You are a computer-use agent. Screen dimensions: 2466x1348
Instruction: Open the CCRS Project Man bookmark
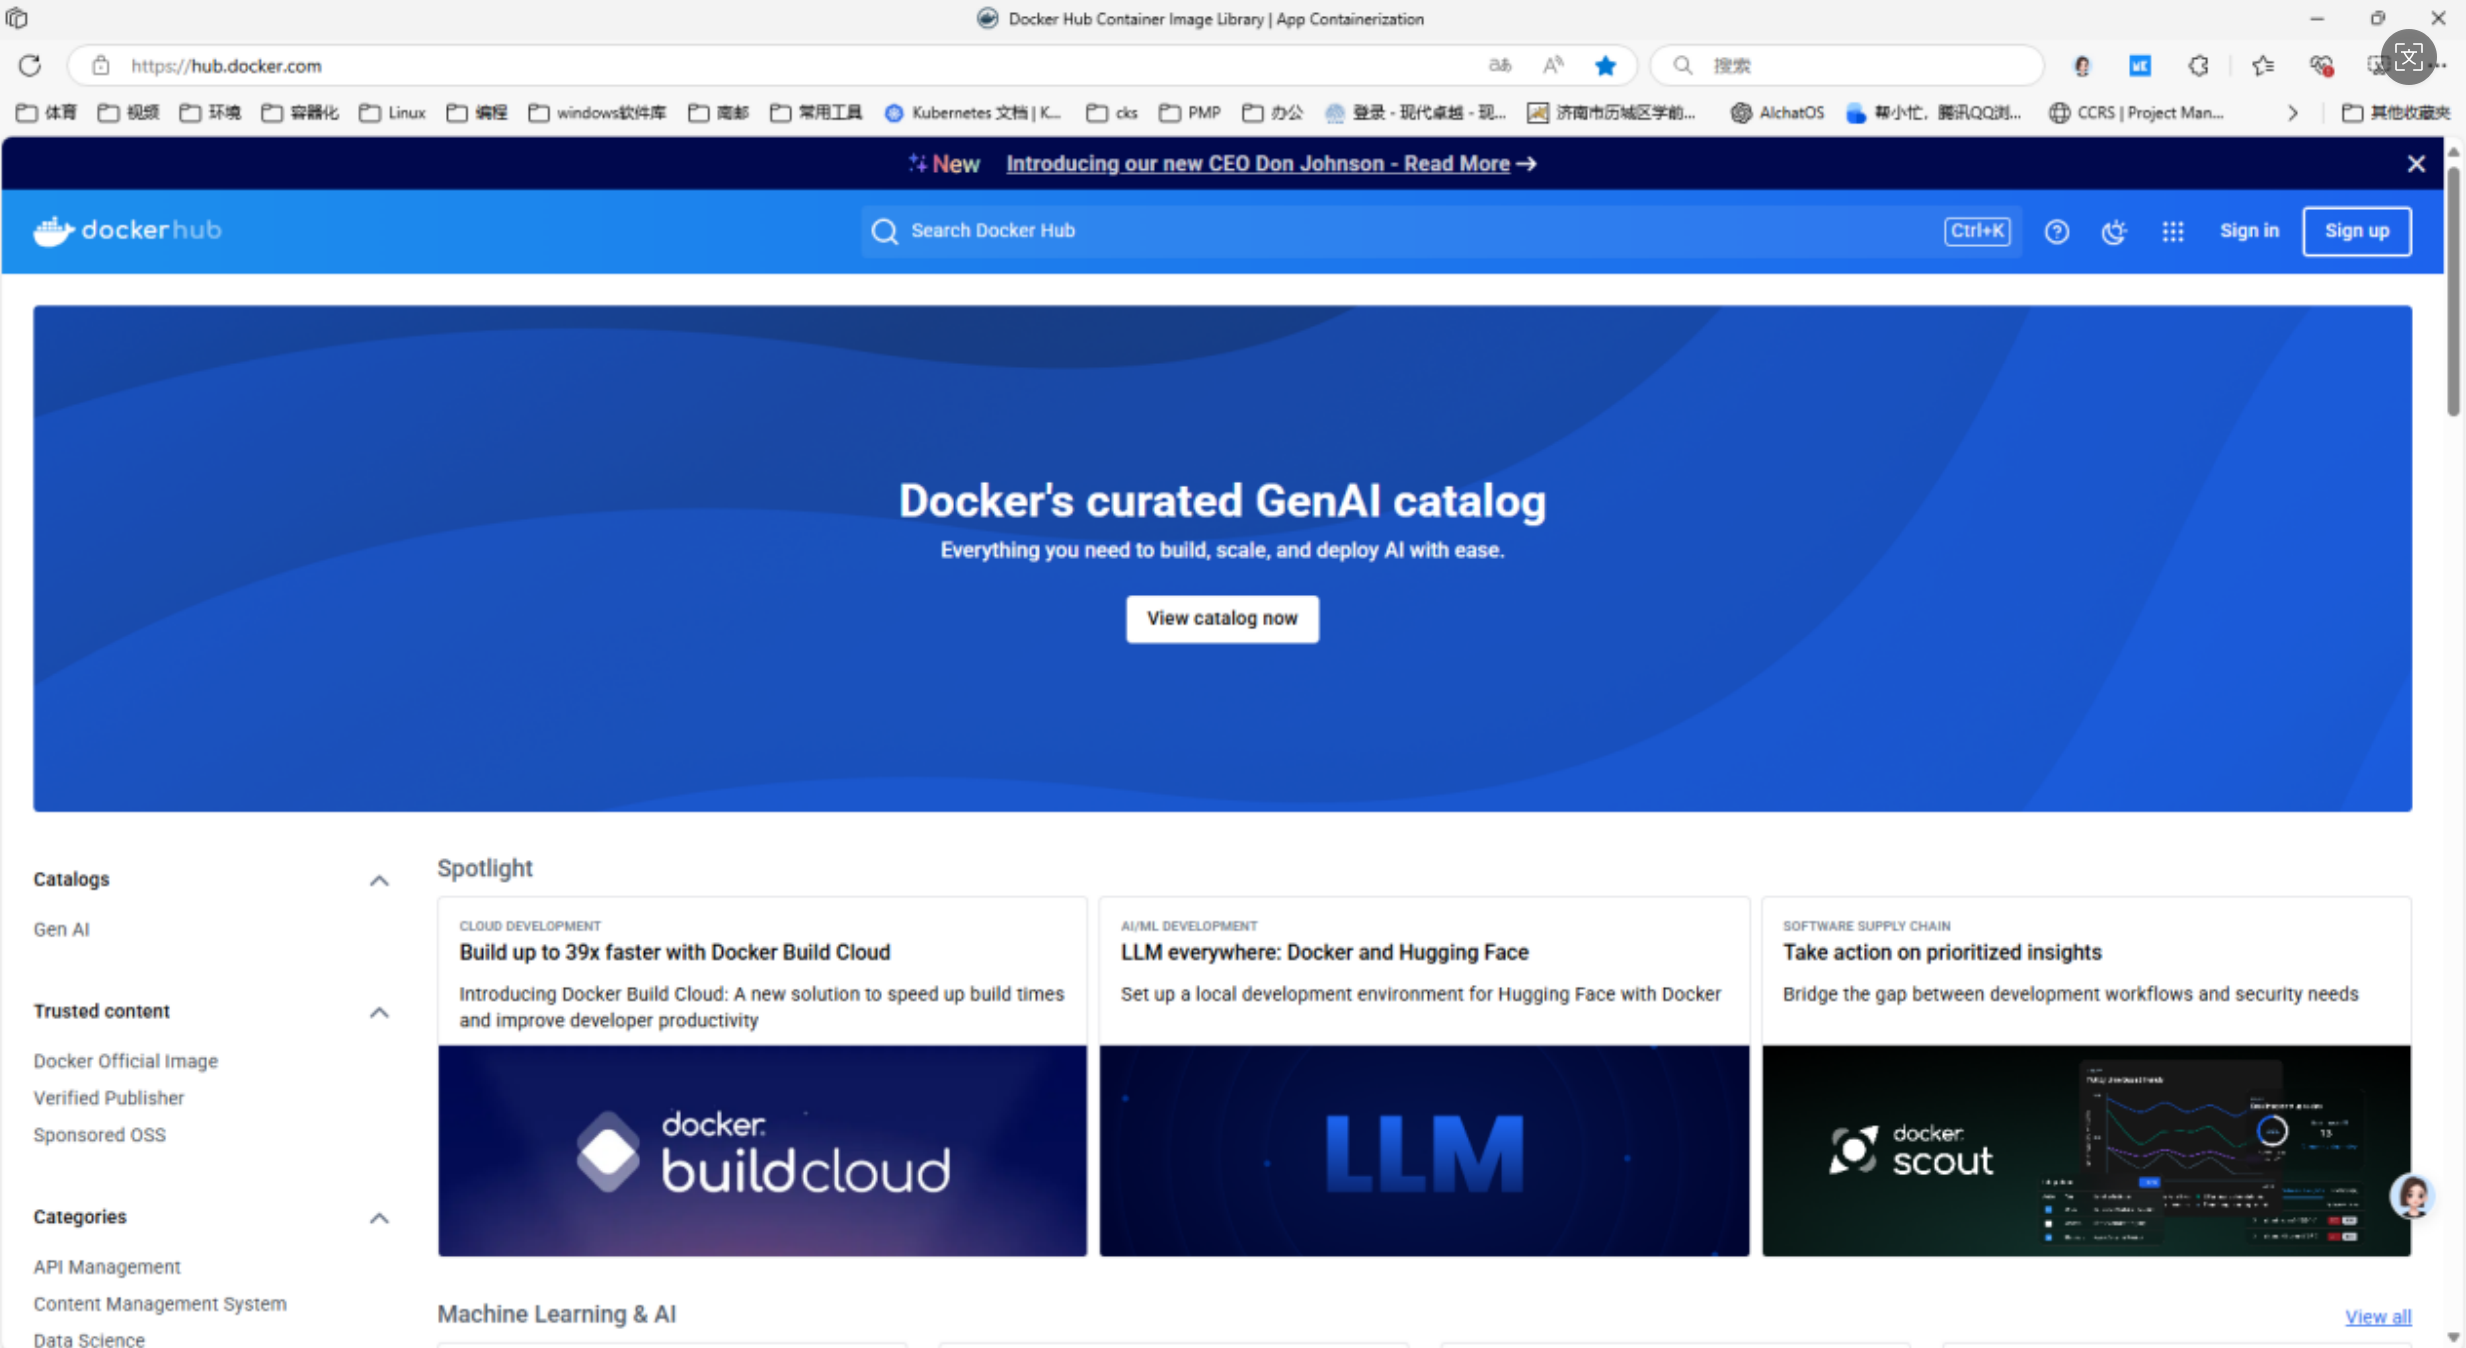pyautogui.click(x=2136, y=113)
